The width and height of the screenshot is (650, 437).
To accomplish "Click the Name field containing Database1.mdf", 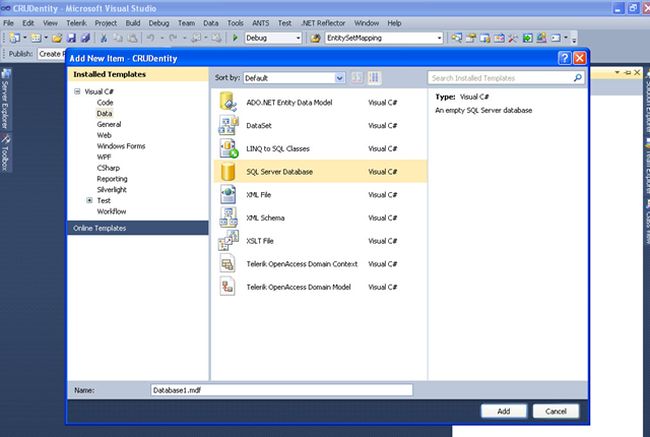I will coord(281,390).
